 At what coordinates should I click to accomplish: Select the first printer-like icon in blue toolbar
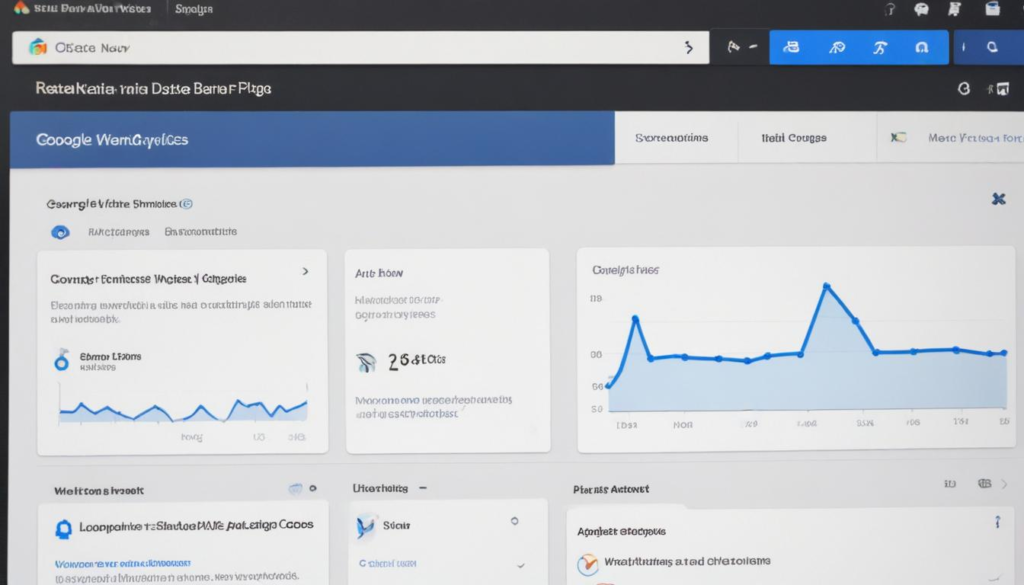tap(792, 47)
